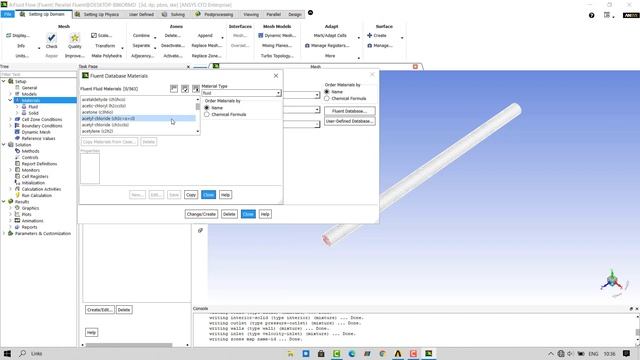This screenshot has height=360, width=640.
Task: Click Methods icon under Solution
Action: tap(18, 151)
